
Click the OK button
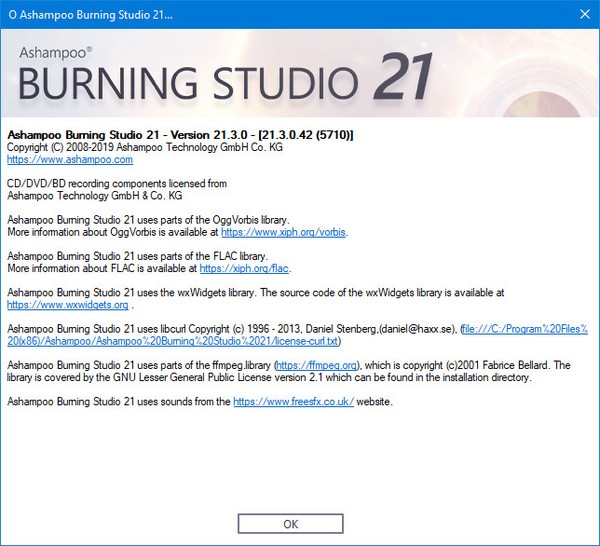point(291,523)
